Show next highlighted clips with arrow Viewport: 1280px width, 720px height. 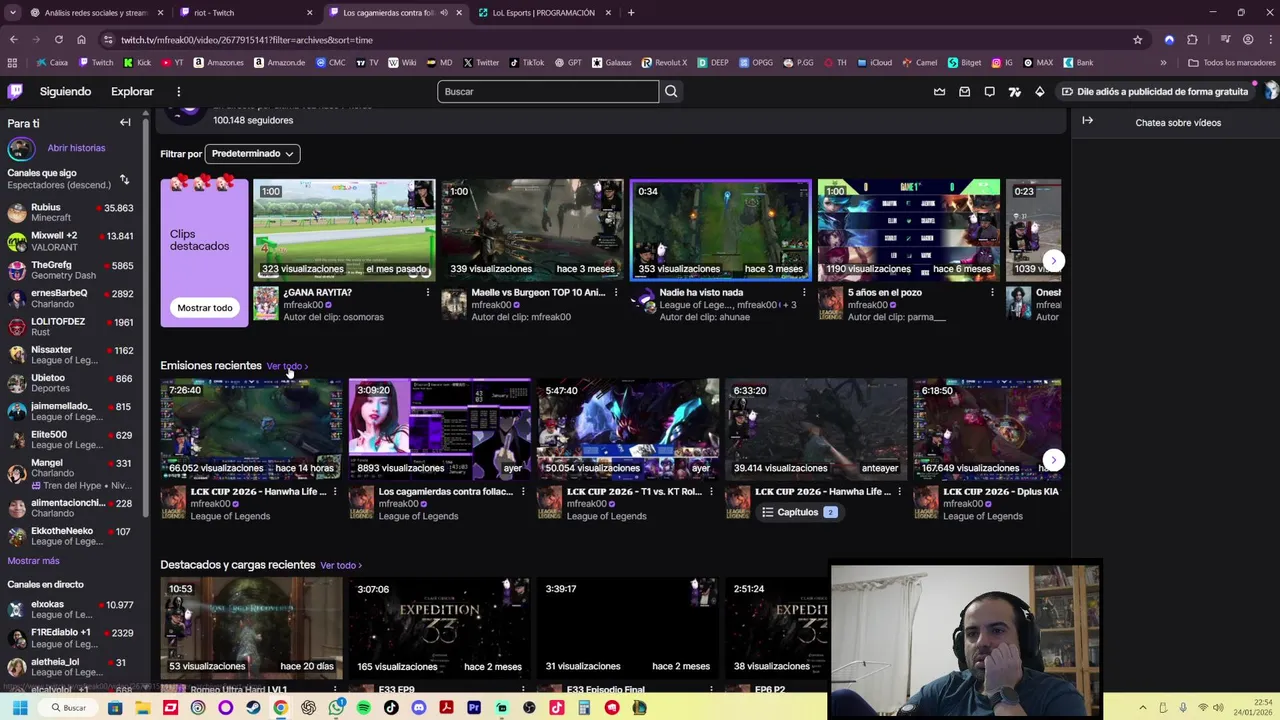click(1053, 260)
